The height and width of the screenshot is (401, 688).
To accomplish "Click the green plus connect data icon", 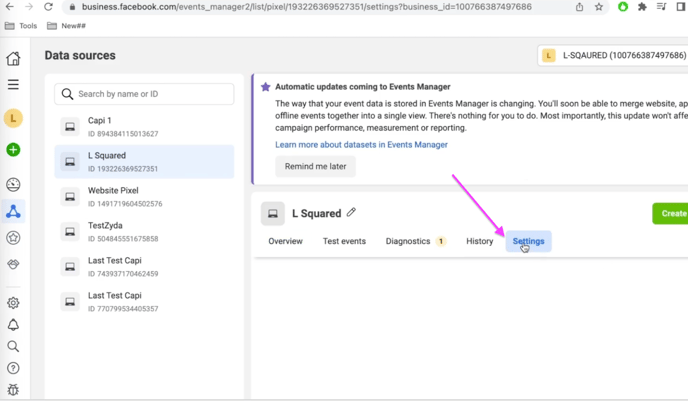I will point(13,150).
